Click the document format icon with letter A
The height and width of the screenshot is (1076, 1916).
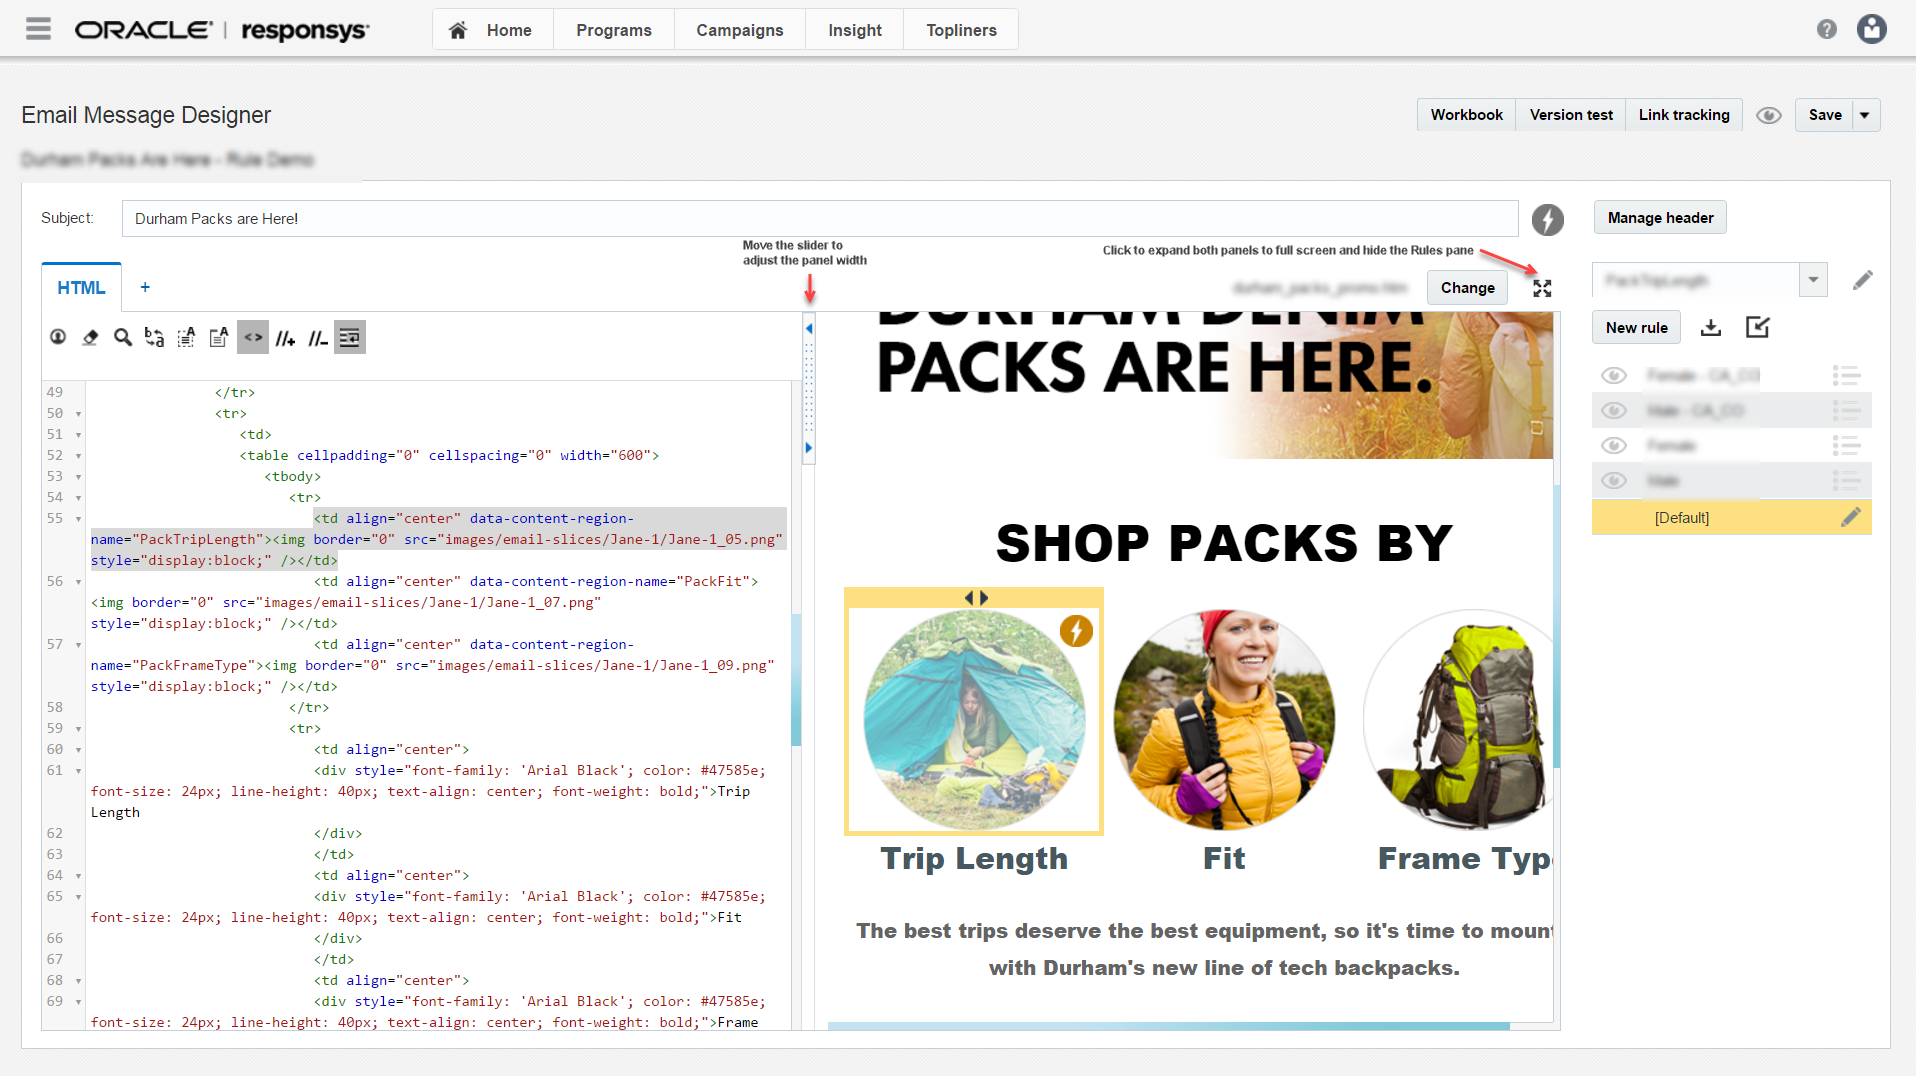pyautogui.click(x=219, y=338)
